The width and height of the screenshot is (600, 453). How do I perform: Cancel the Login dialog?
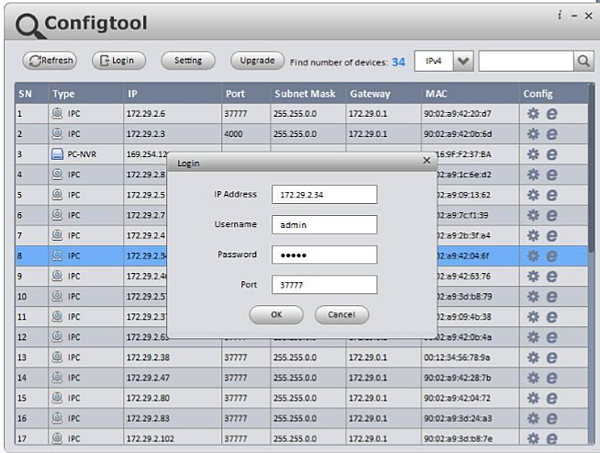(x=342, y=314)
